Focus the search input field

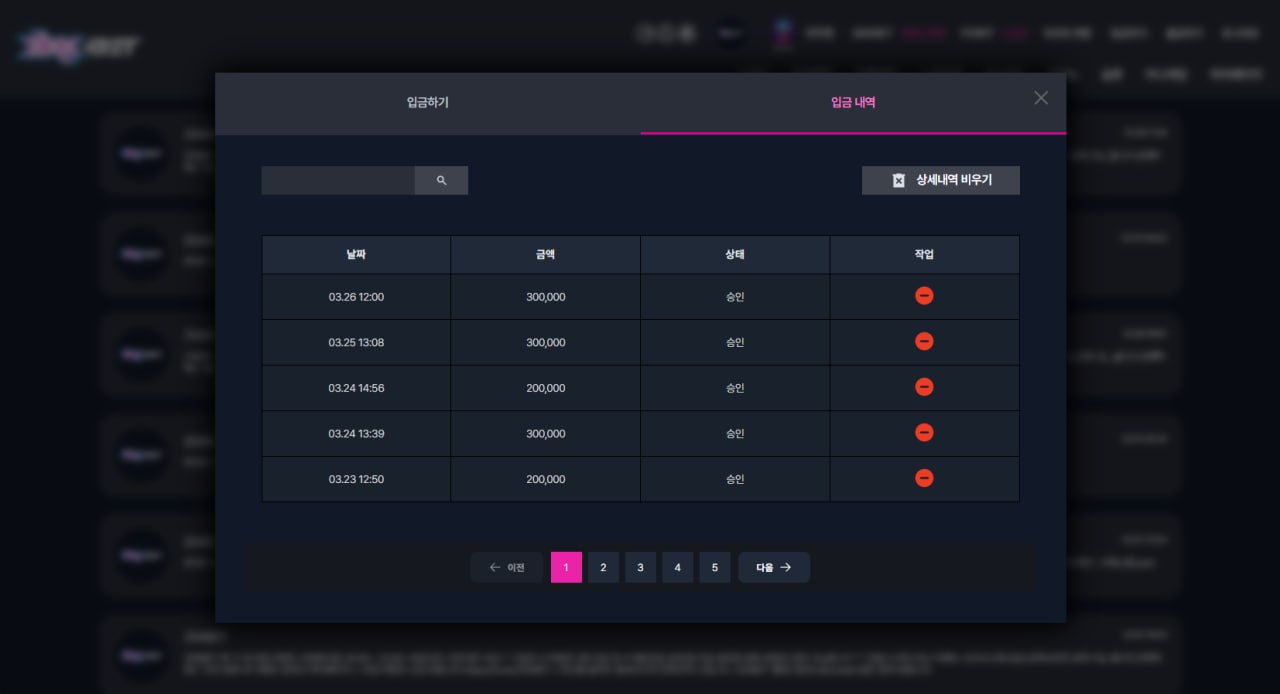click(338, 180)
